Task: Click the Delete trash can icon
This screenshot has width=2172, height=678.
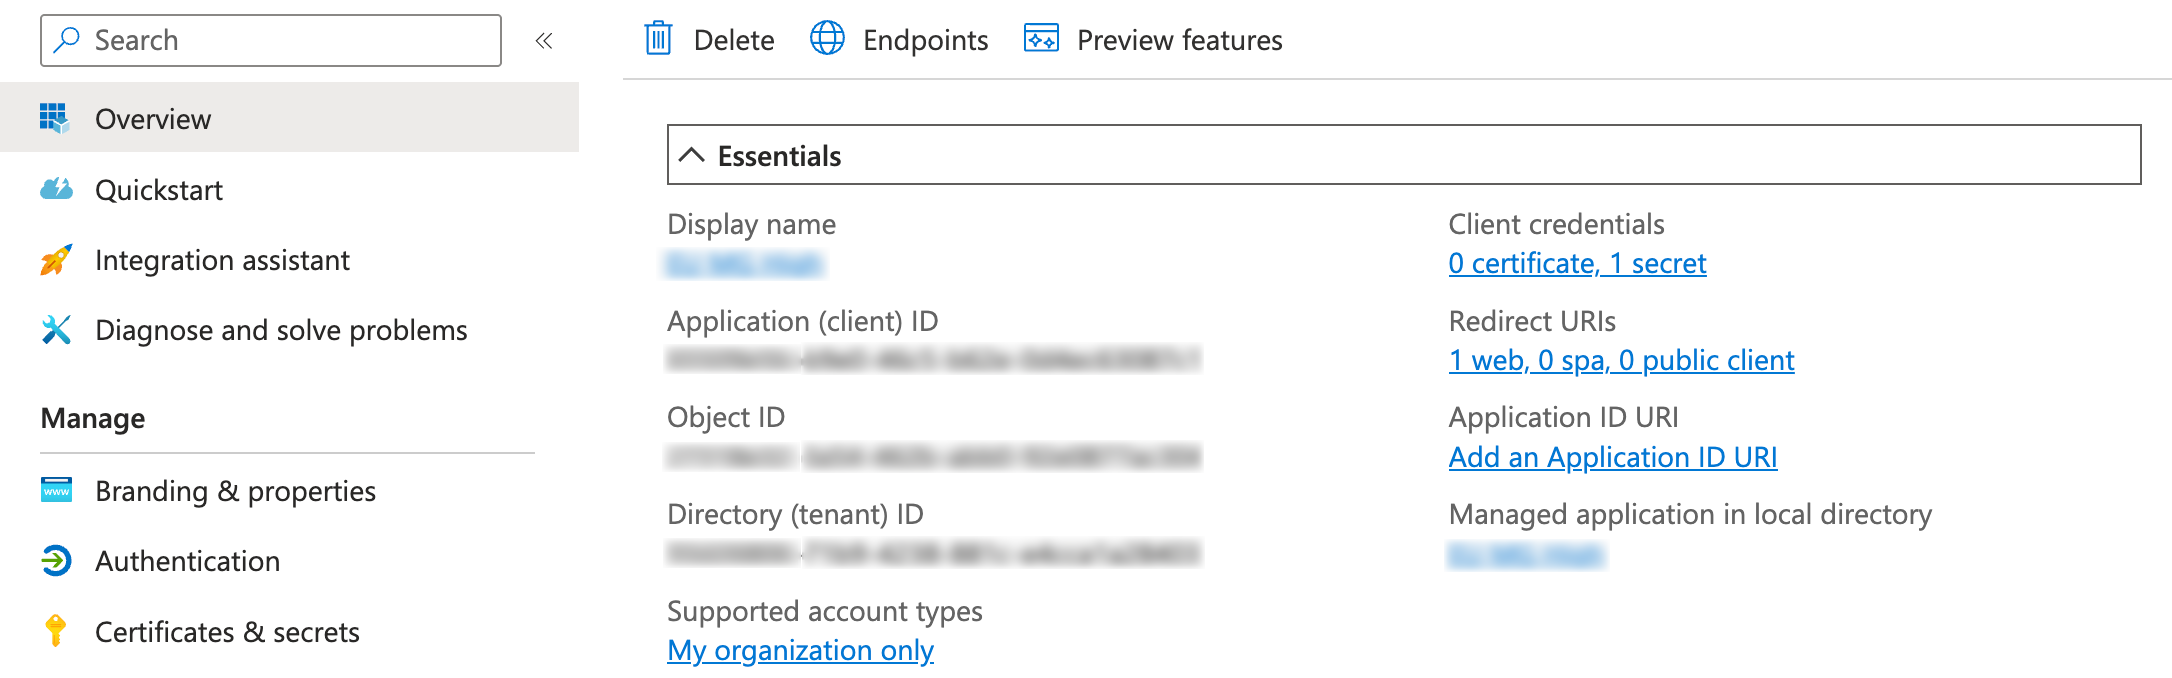Action: click(658, 39)
